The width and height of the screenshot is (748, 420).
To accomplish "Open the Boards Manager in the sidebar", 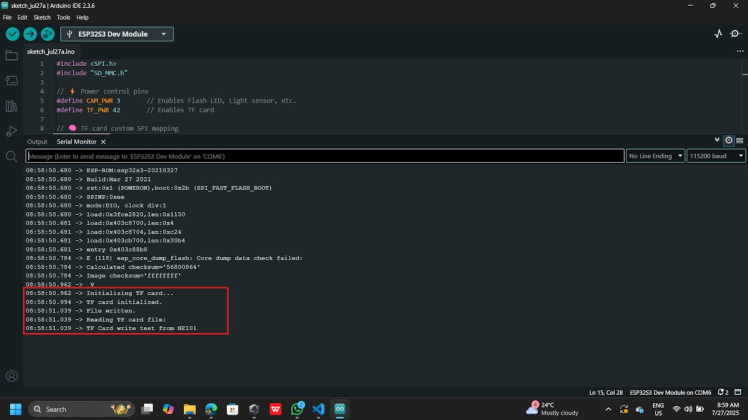I will 12,80.
